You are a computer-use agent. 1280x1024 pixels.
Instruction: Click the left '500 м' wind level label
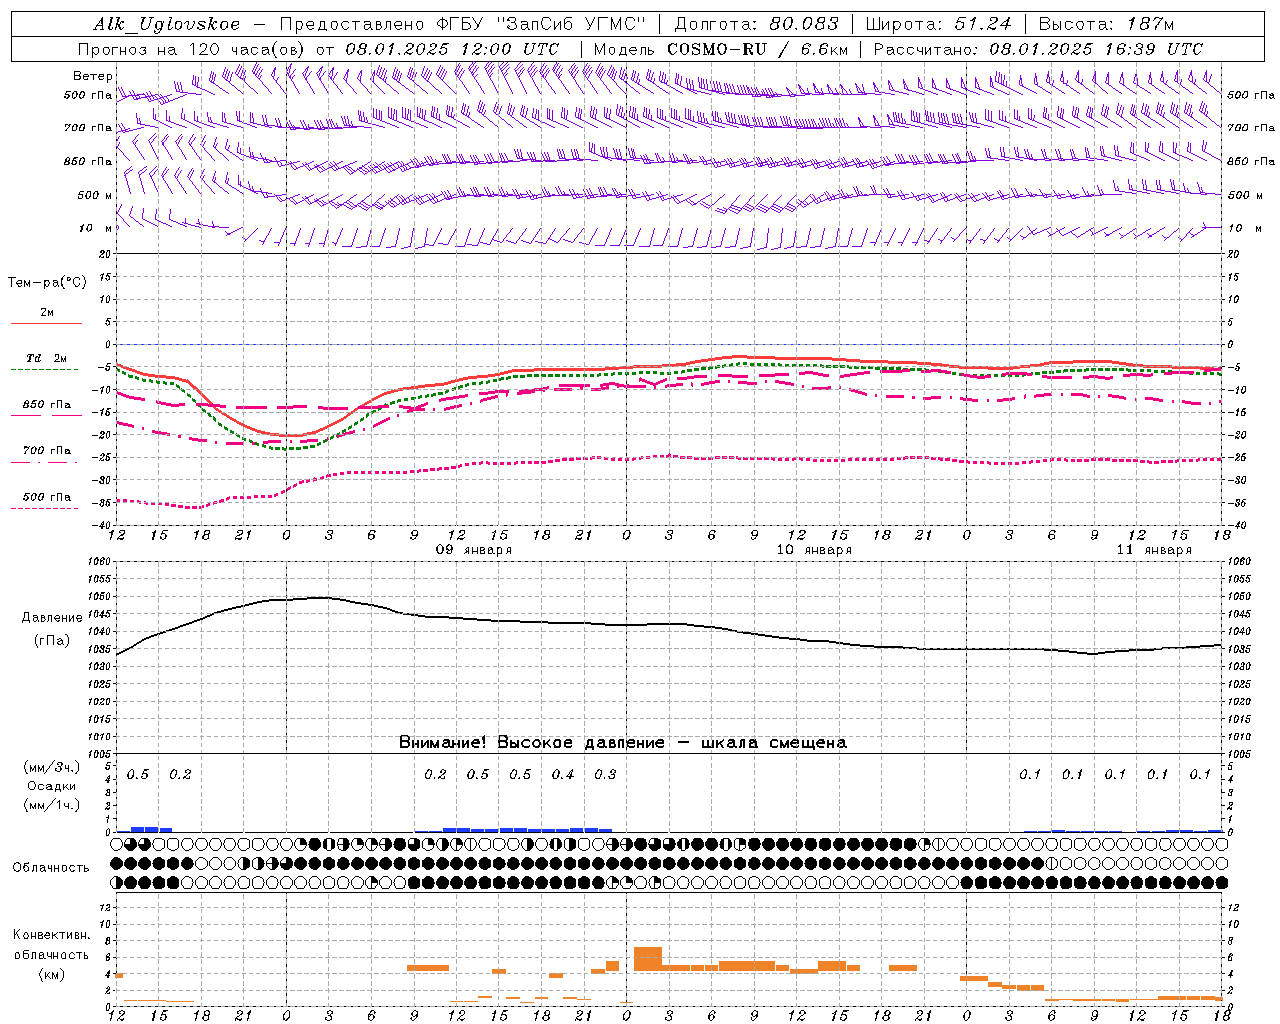96,195
